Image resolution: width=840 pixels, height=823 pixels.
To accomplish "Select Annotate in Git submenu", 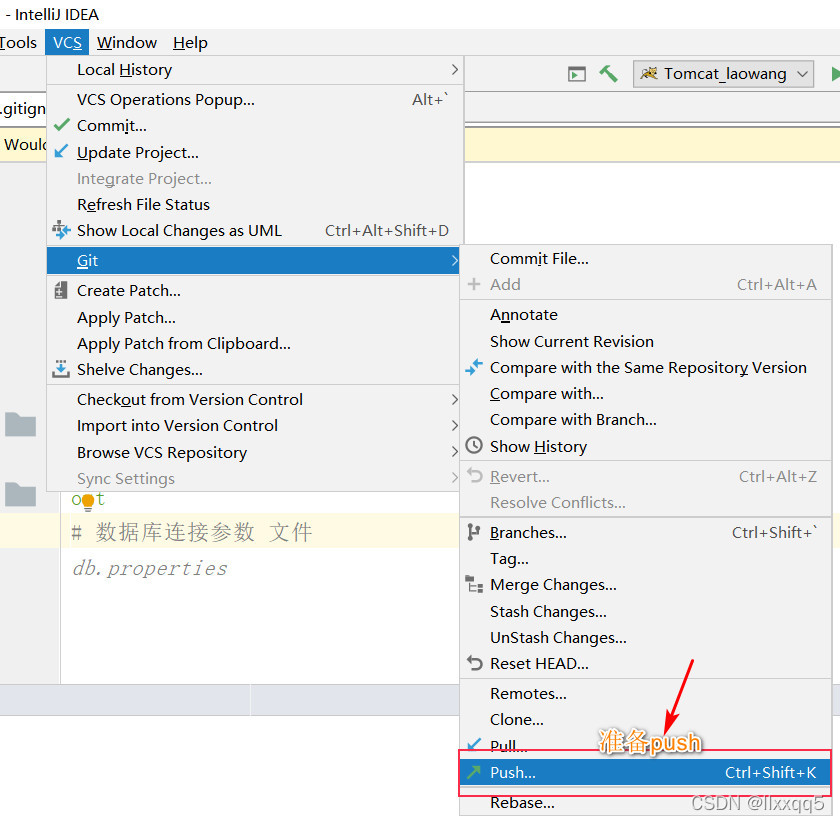I will coord(646,315).
